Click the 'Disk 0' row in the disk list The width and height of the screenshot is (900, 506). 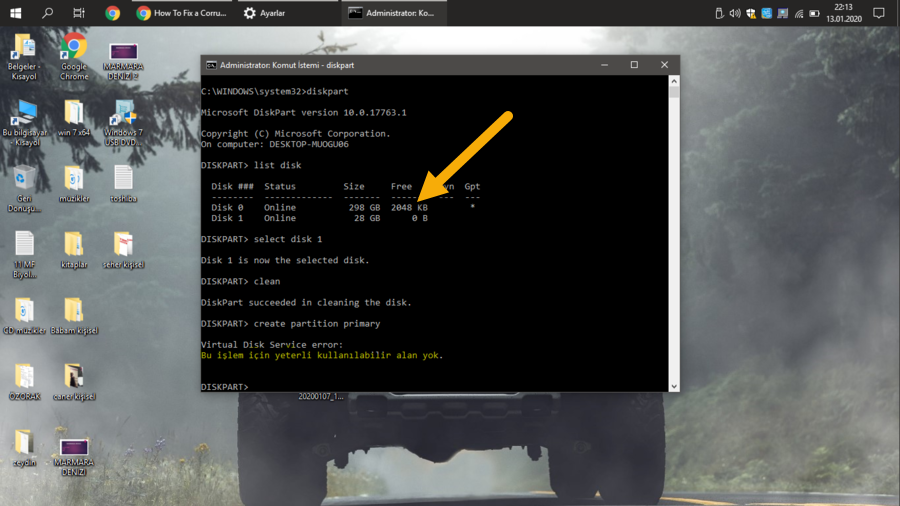click(343, 207)
